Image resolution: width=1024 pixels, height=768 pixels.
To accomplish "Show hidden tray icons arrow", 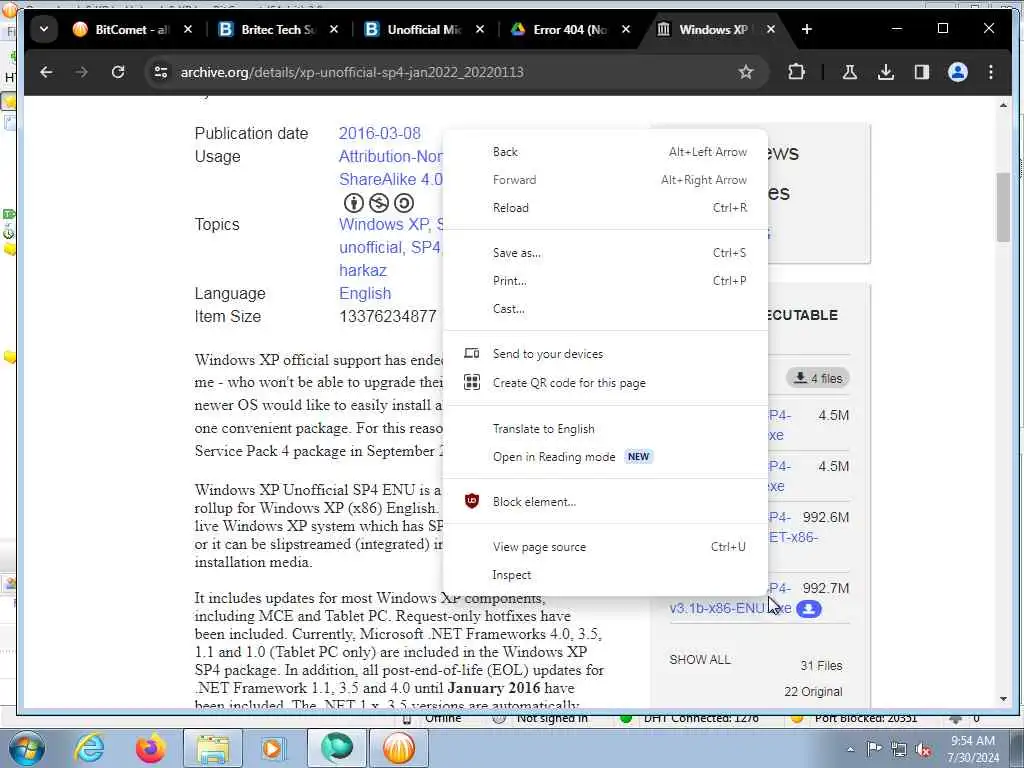I will click(850, 750).
